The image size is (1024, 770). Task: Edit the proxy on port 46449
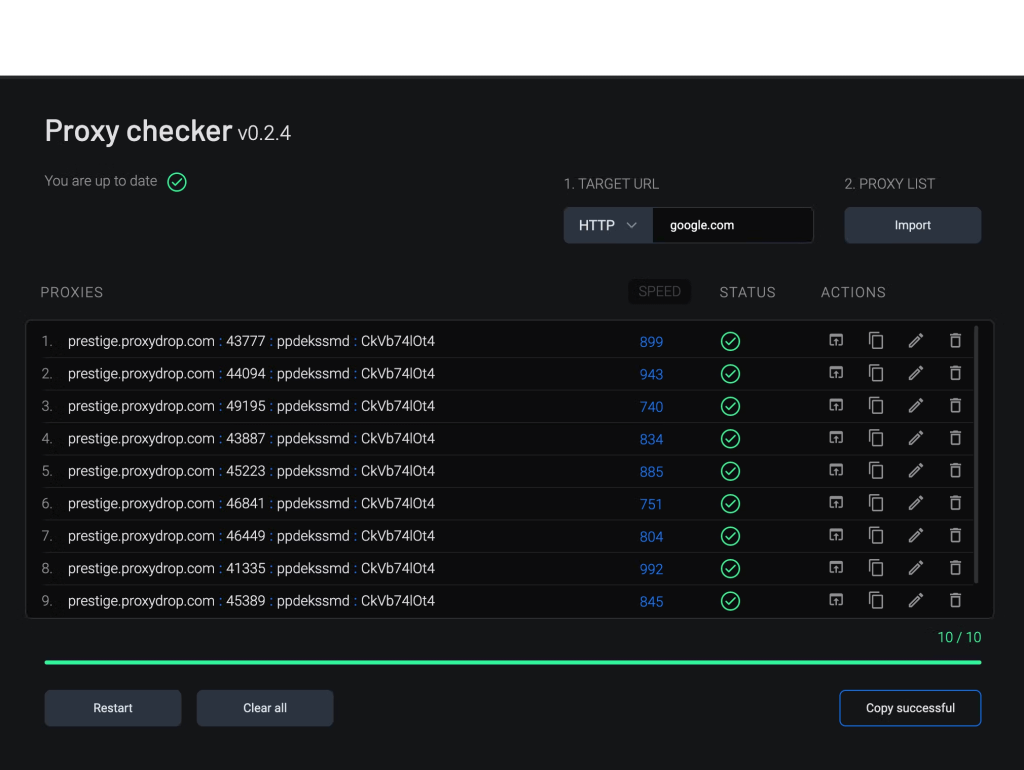click(x=915, y=536)
